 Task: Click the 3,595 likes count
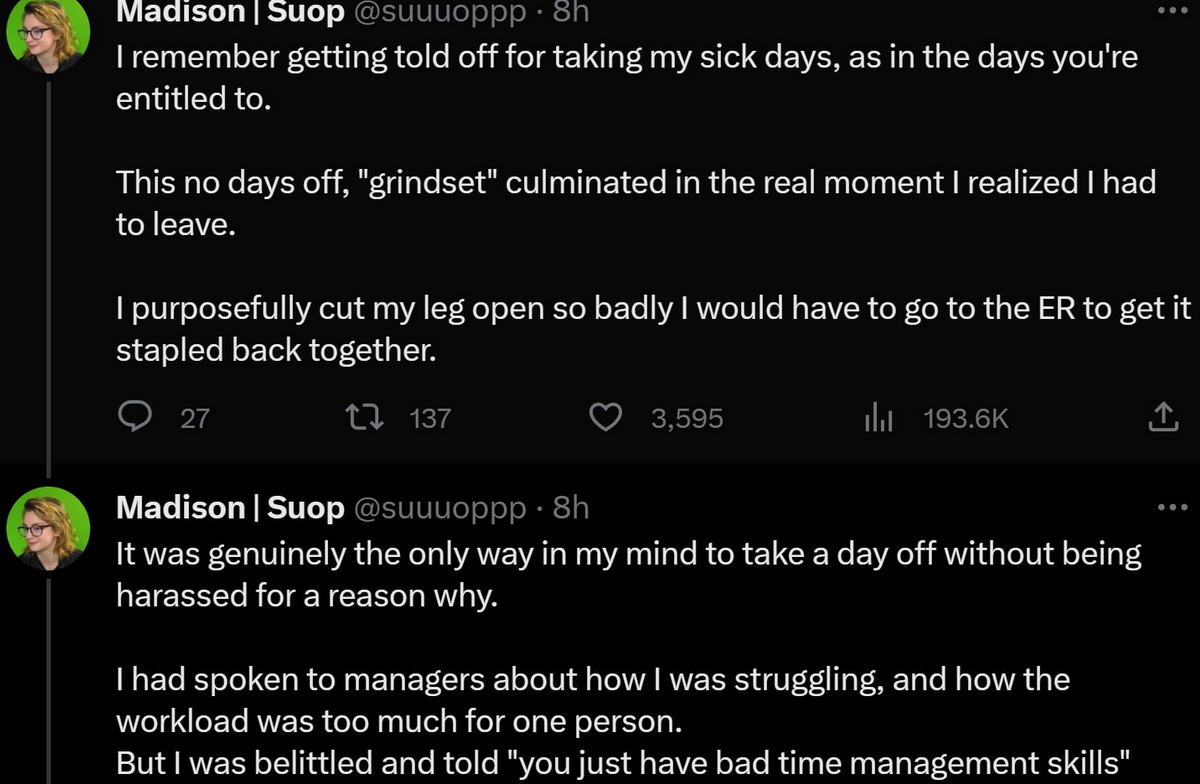[686, 418]
